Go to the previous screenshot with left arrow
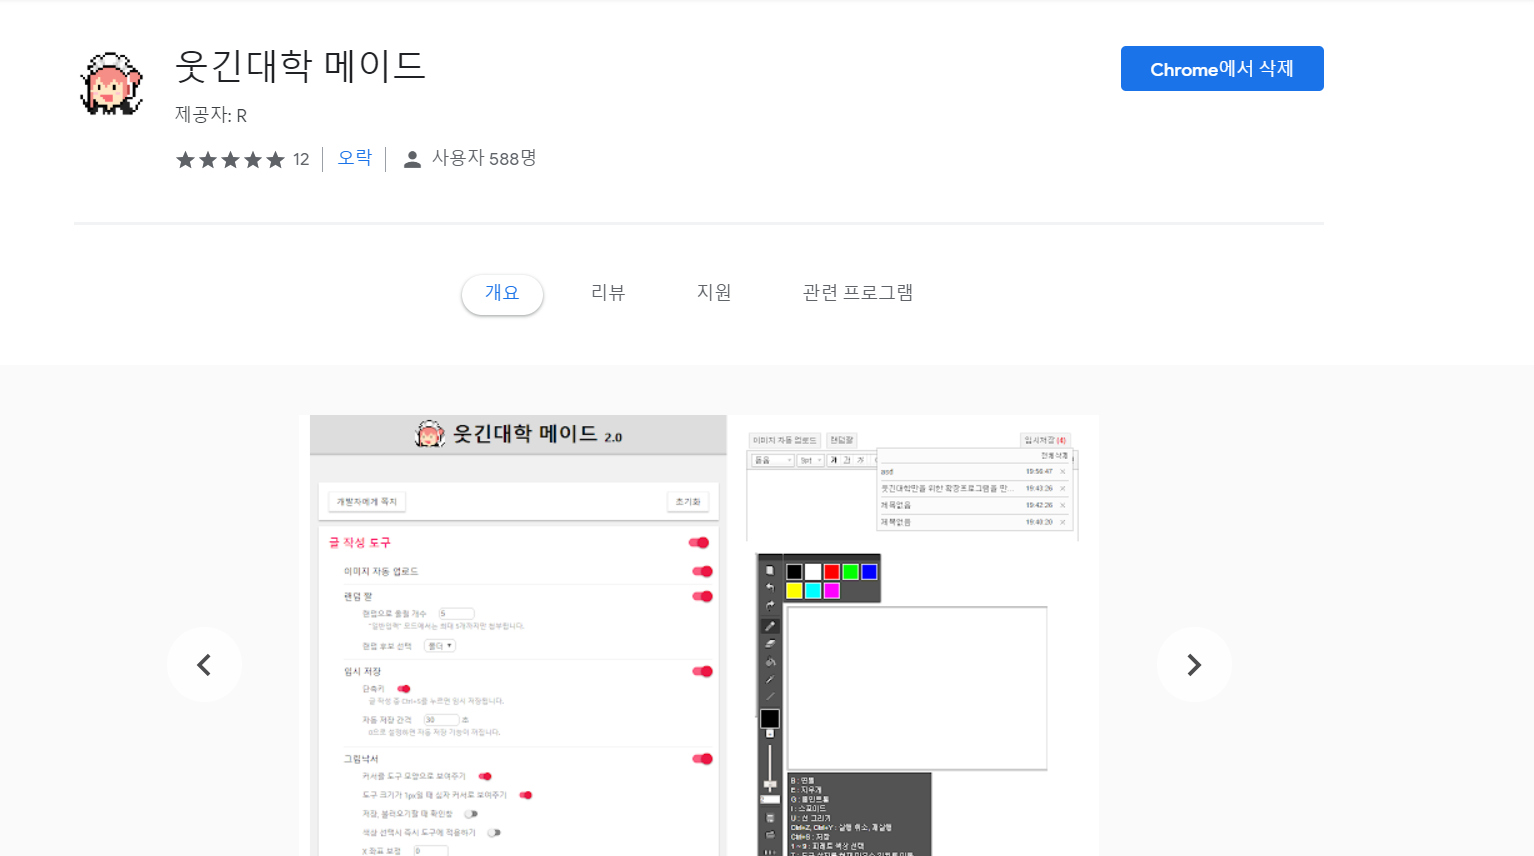This screenshot has height=856, width=1534. tap(204, 665)
